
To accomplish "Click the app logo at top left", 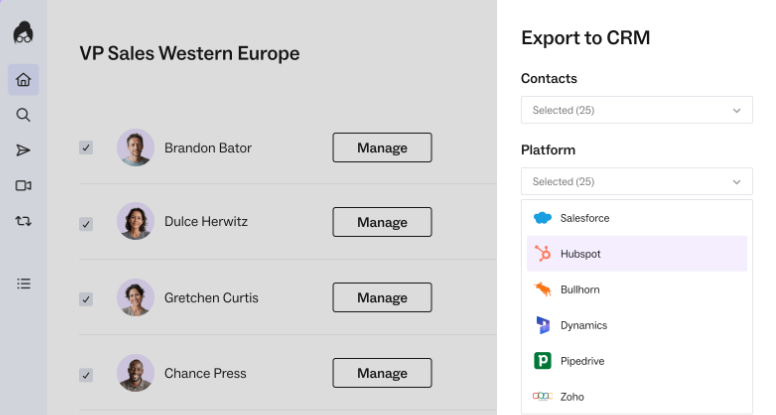I will pyautogui.click(x=23, y=33).
